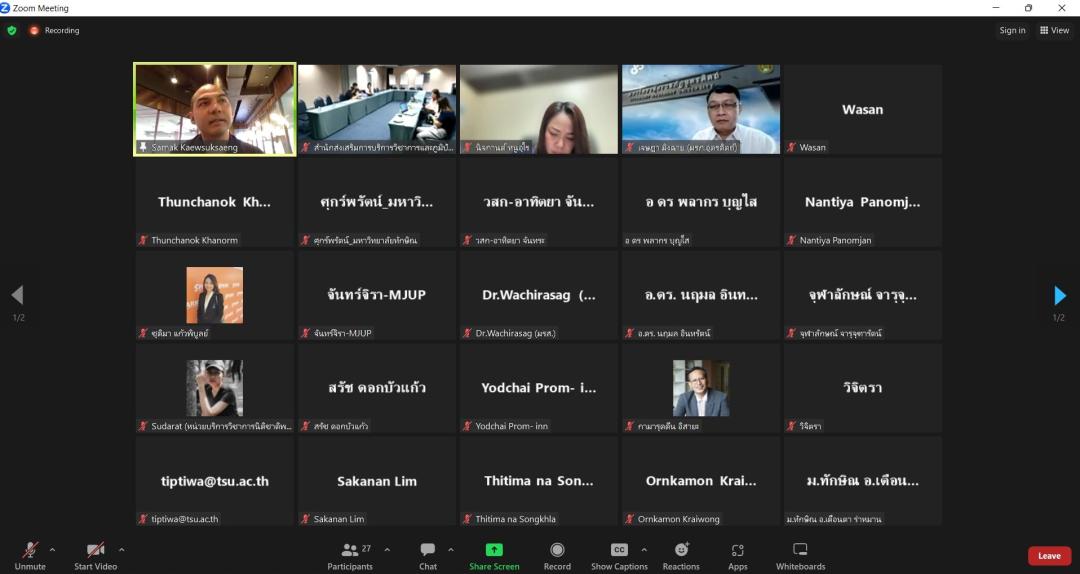Open the Chat panel

click(428, 555)
